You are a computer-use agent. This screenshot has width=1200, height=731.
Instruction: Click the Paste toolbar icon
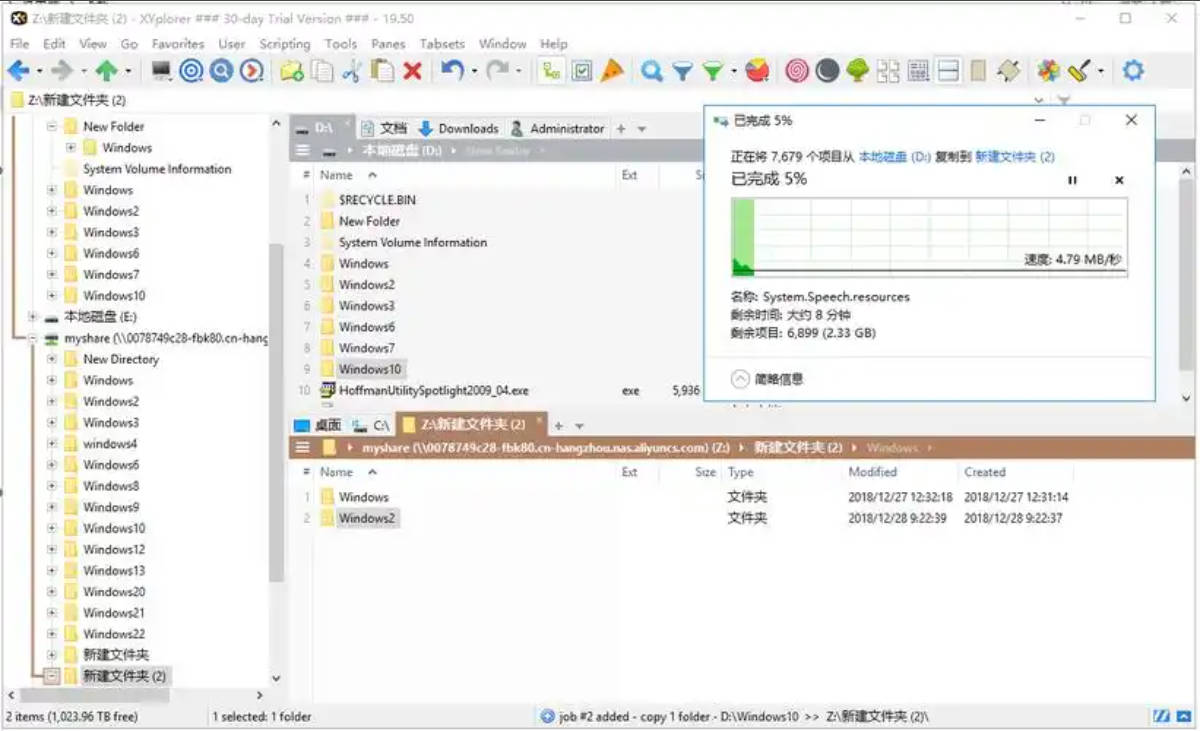[x=382, y=71]
